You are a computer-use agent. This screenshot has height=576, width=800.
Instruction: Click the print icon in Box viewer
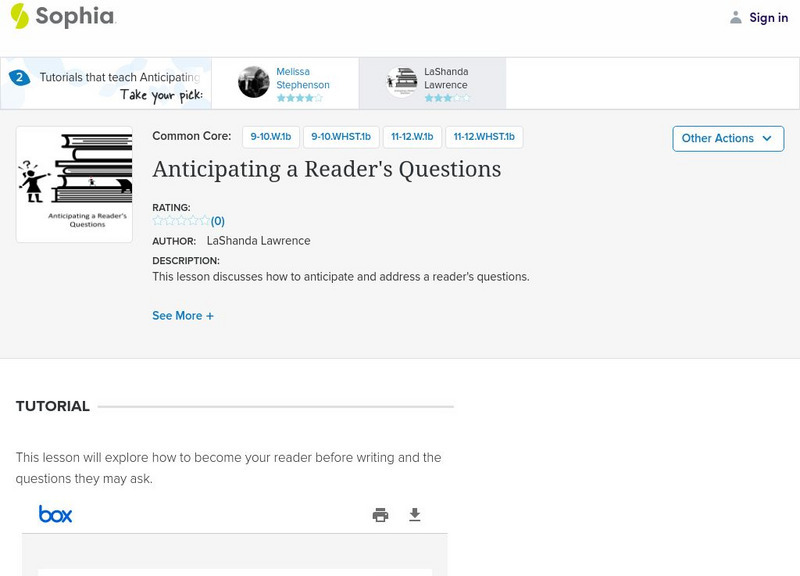pos(380,515)
